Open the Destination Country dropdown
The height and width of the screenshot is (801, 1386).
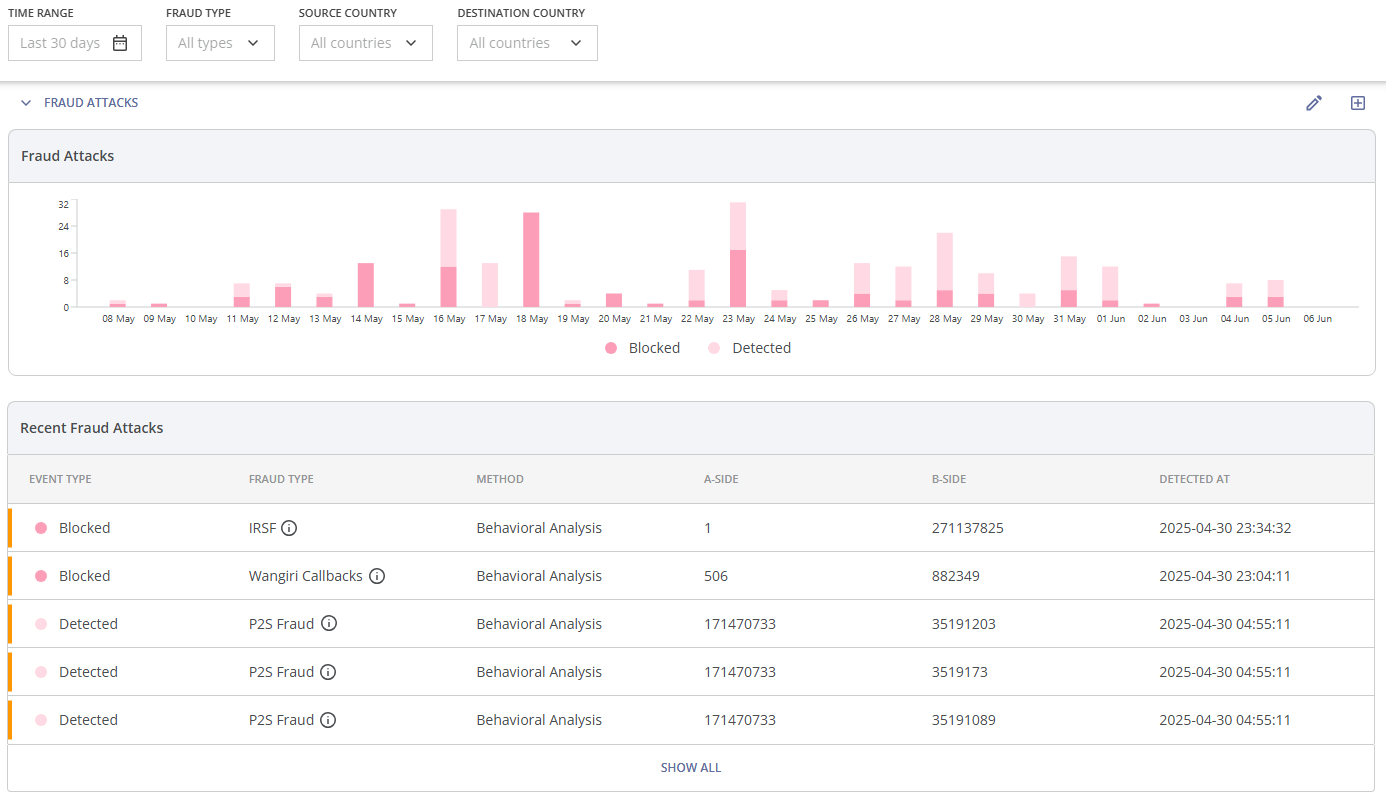tap(527, 43)
